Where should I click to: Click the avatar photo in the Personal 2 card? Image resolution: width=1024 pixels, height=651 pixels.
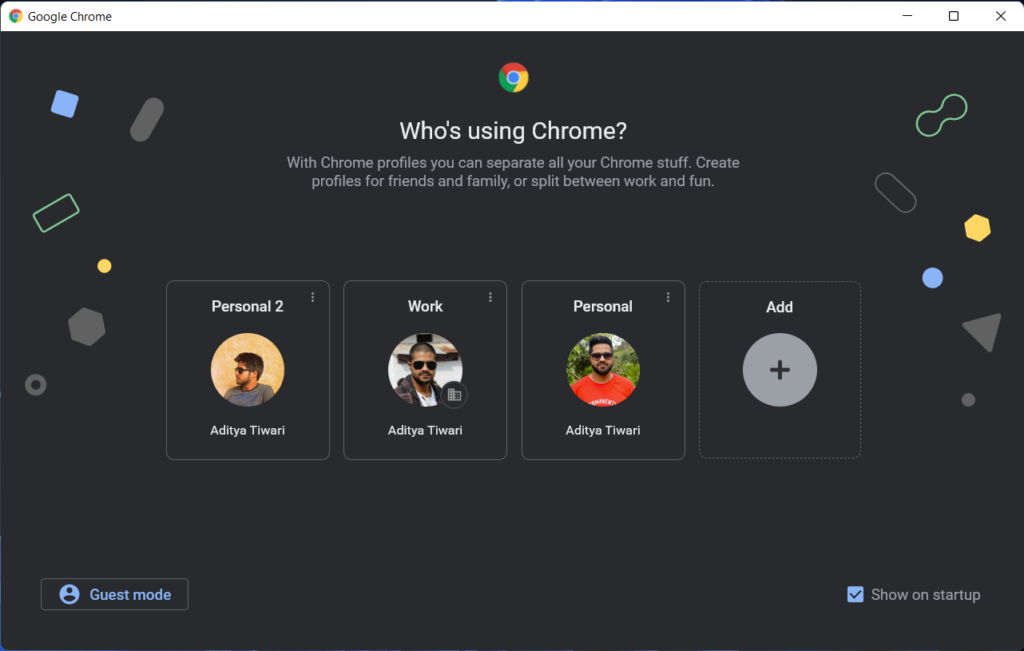tap(247, 369)
